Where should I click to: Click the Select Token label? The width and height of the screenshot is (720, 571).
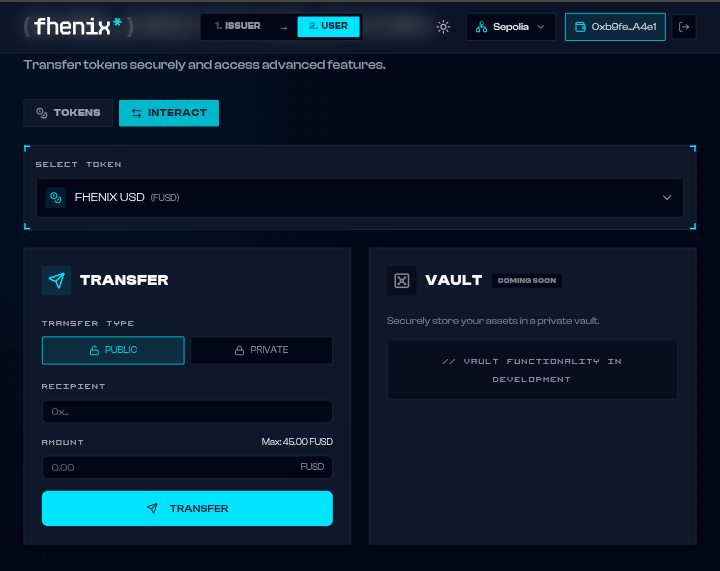[x=79, y=164]
